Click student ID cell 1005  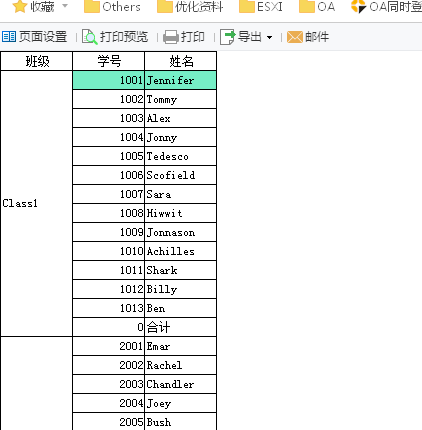point(109,156)
